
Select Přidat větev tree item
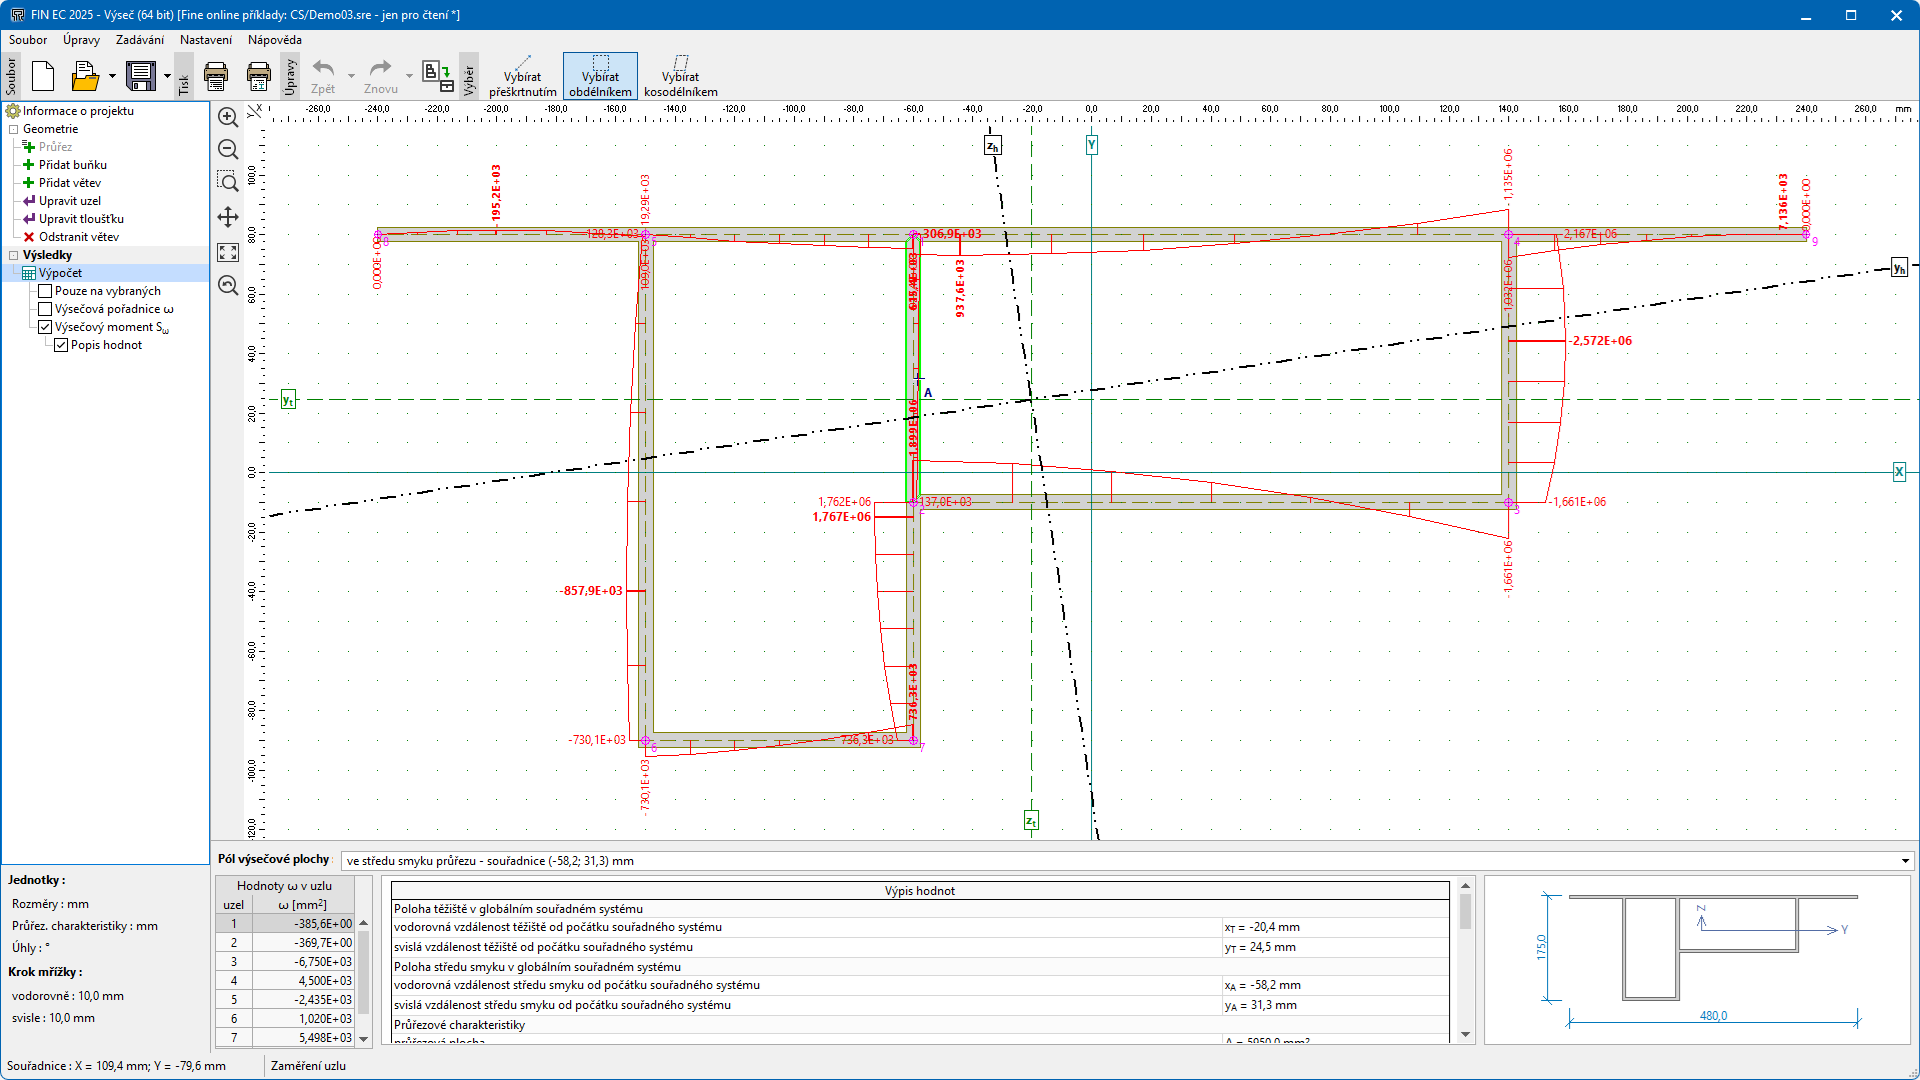click(69, 183)
